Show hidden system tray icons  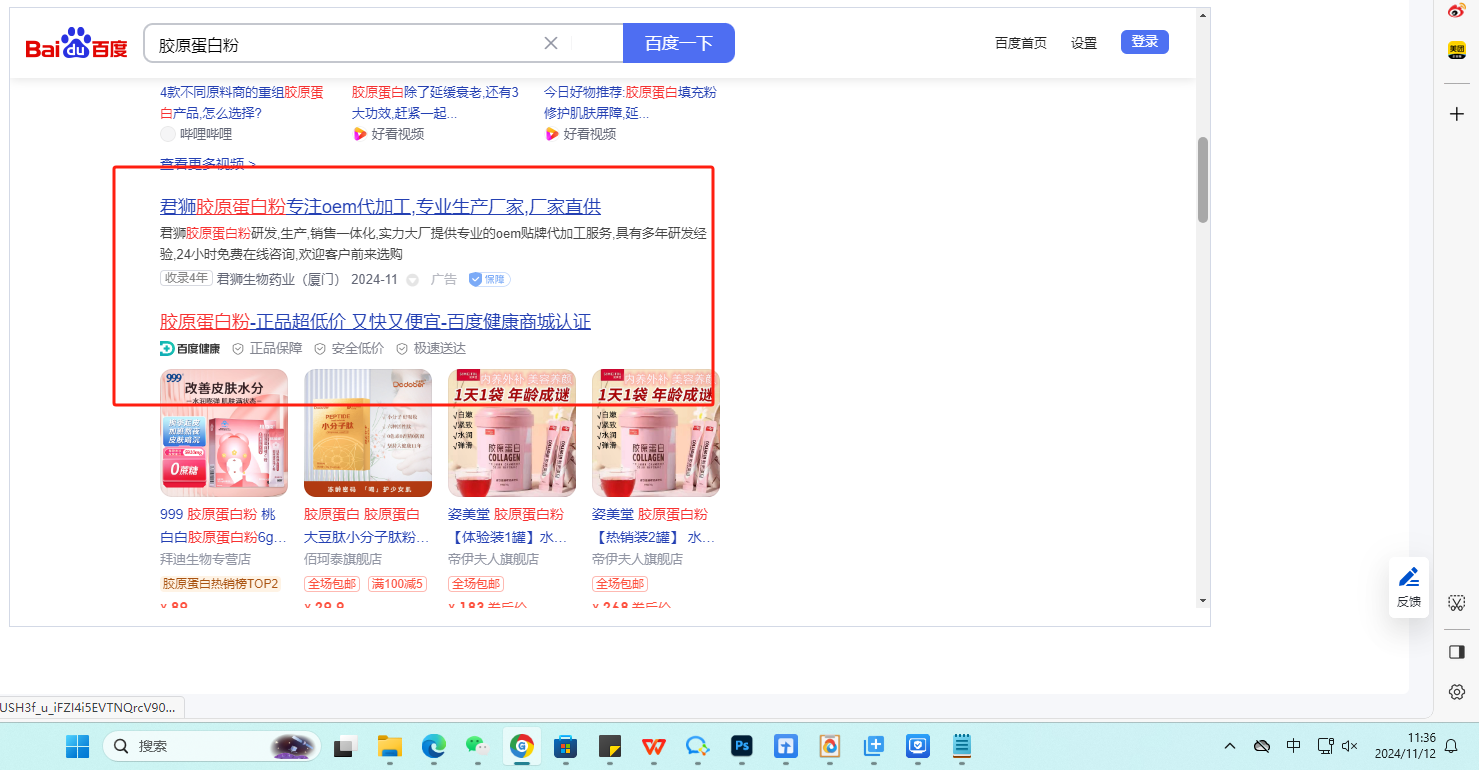(x=1230, y=746)
